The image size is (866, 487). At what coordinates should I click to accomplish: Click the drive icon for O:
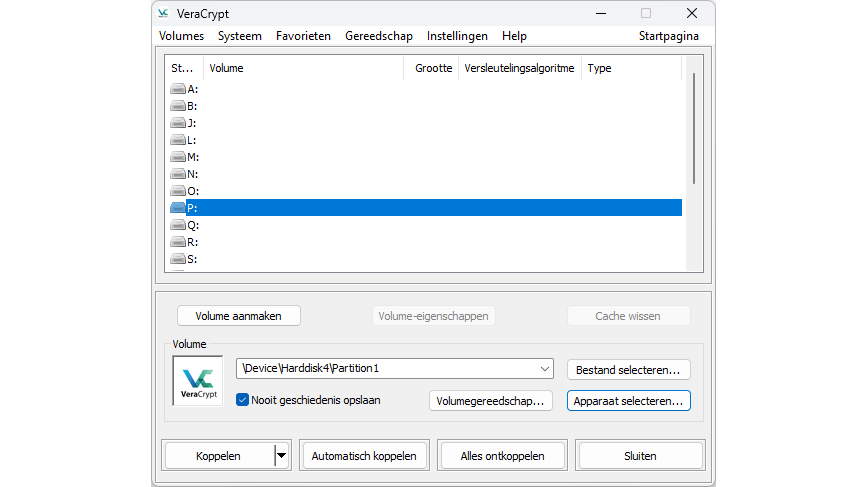178,191
